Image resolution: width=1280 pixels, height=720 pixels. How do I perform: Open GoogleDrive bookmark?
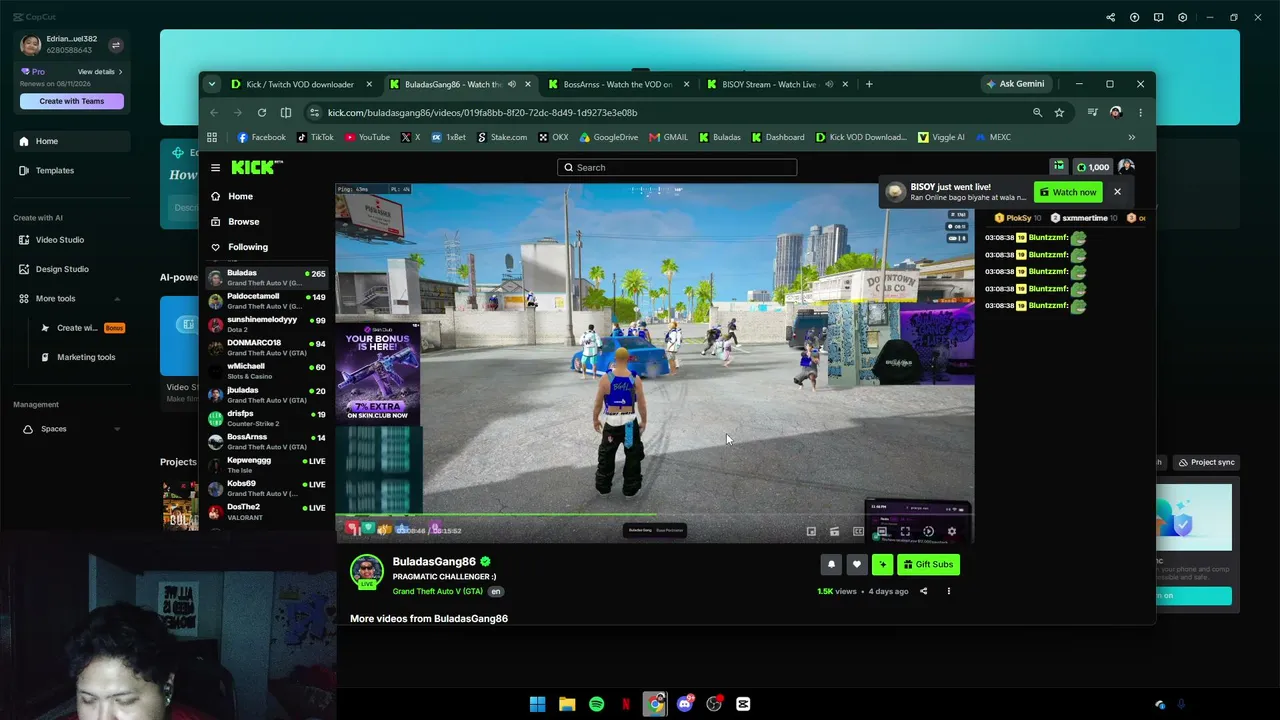[610, 137]
